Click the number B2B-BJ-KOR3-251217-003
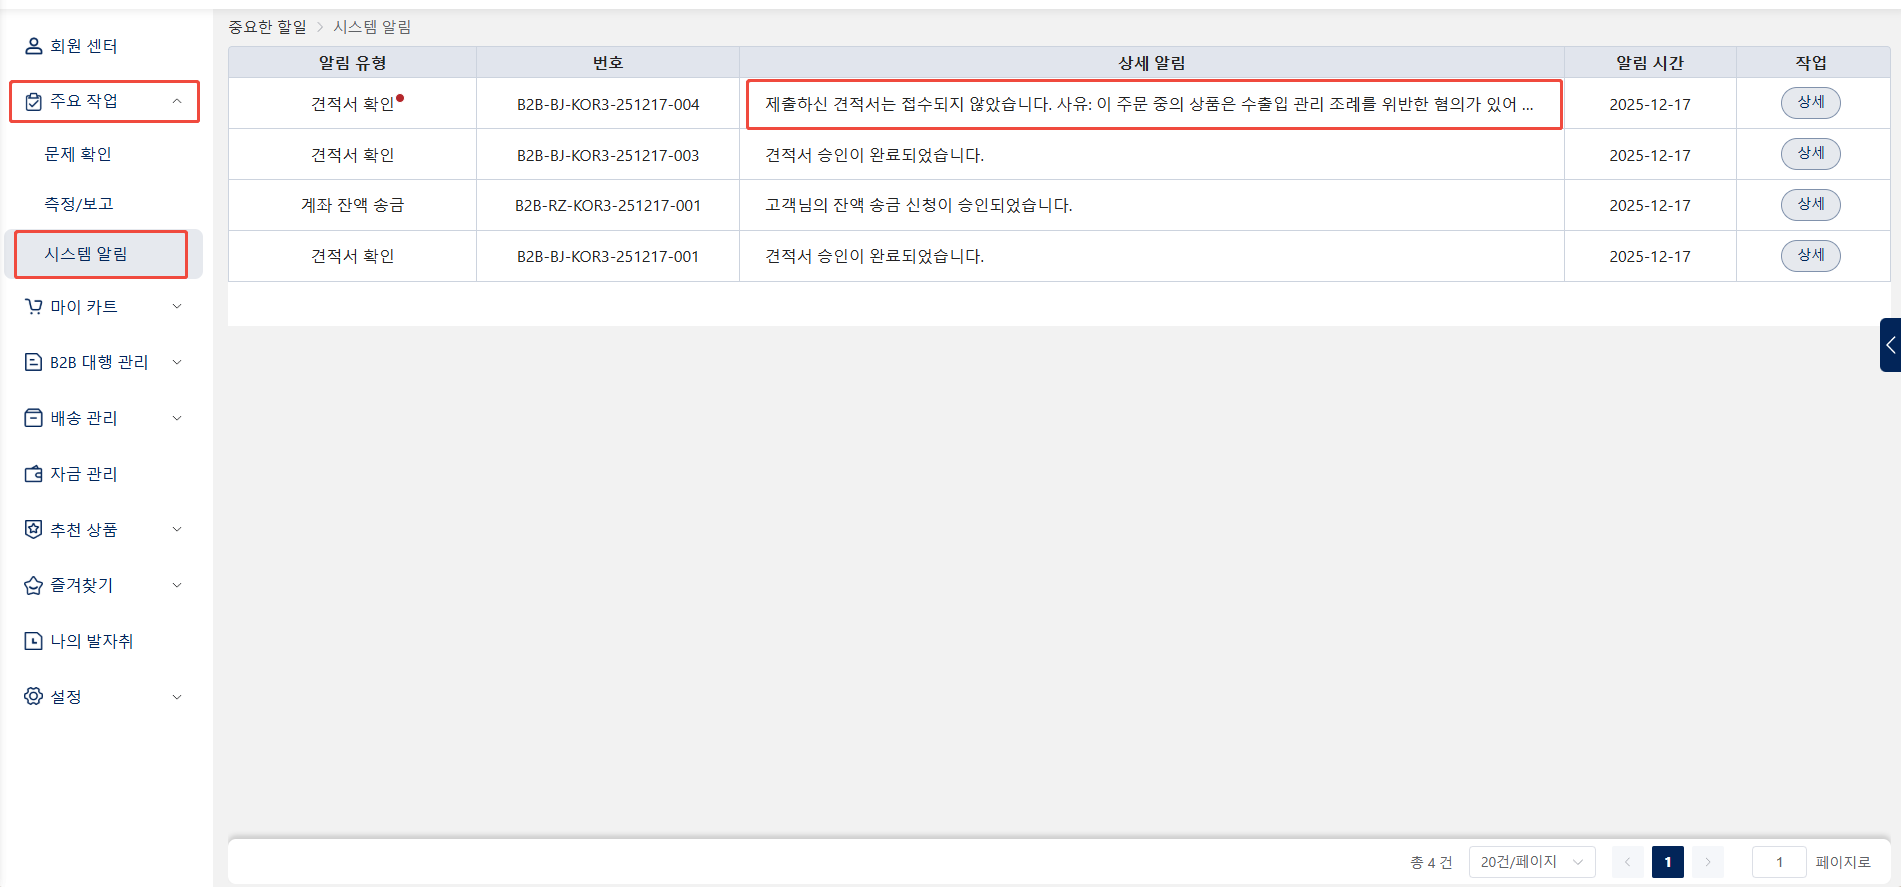 pos(608,155)
